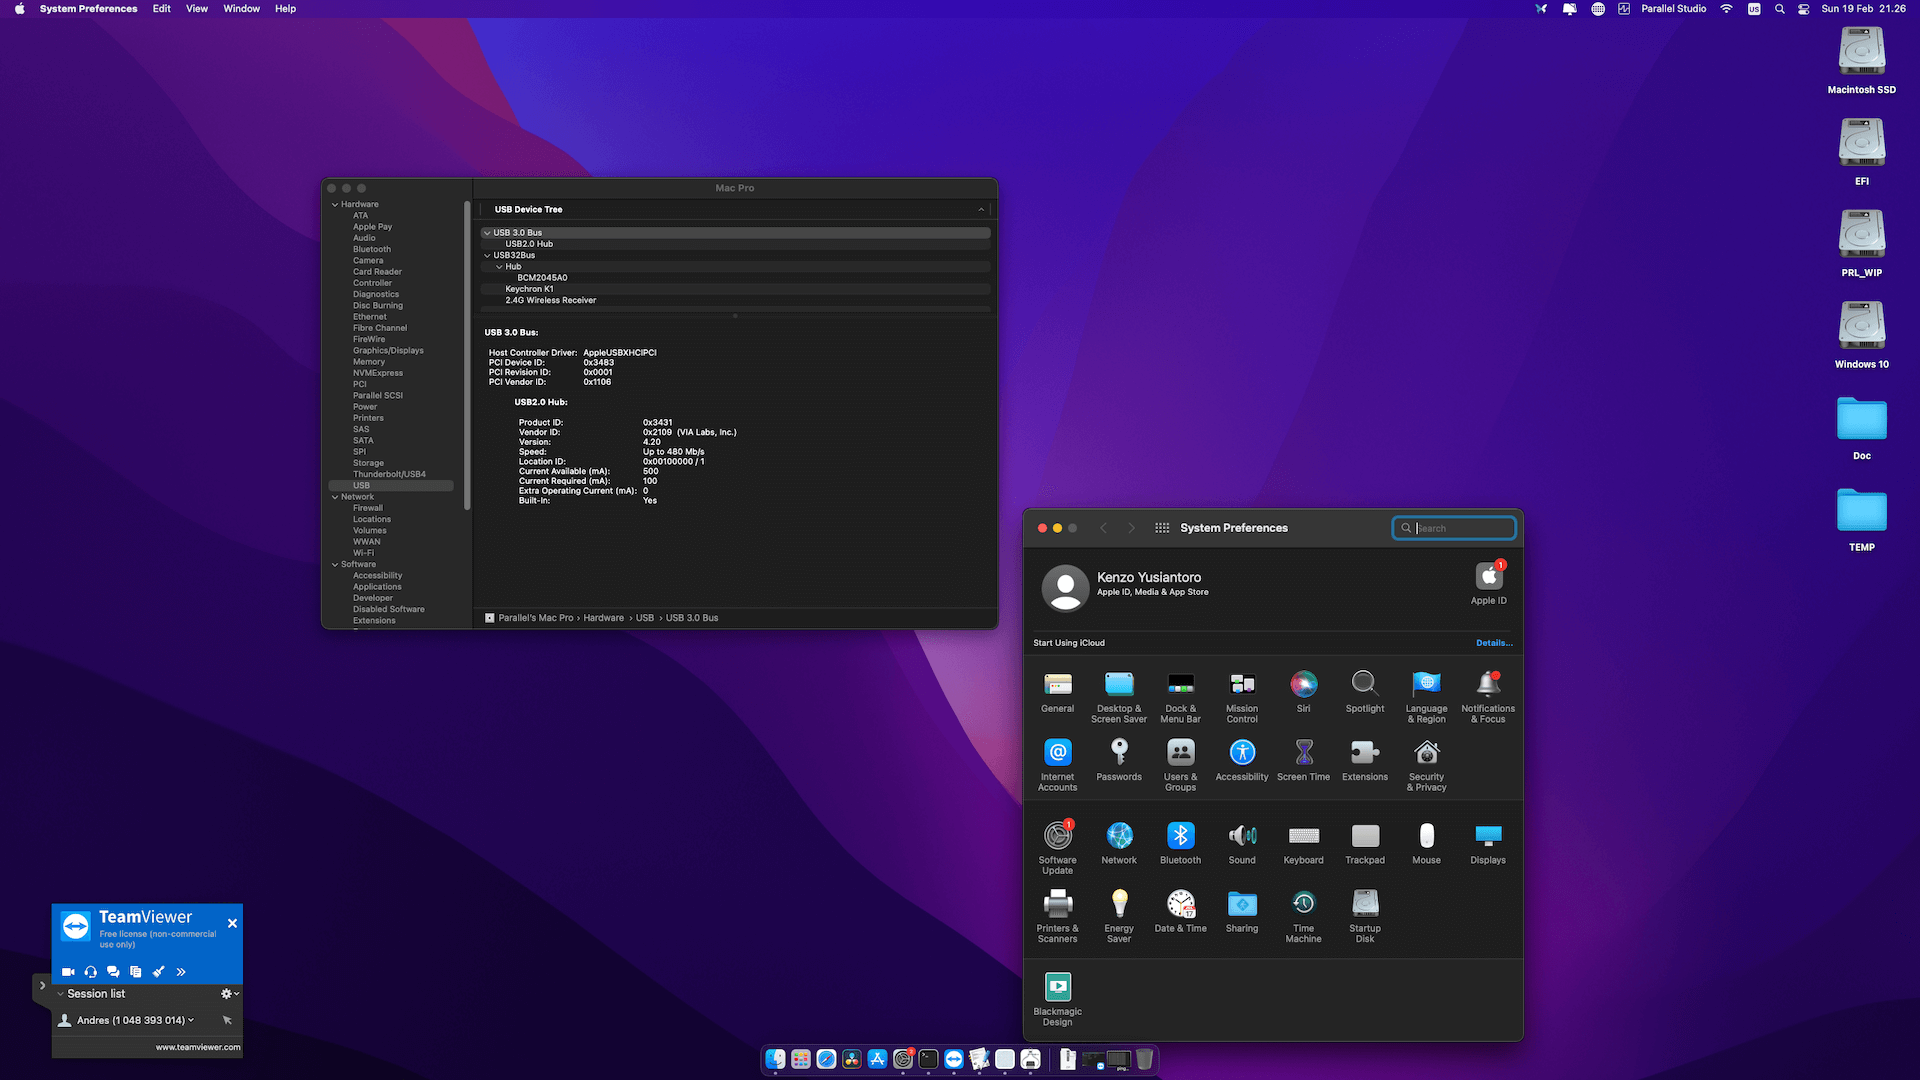Image resolution: width=1920 pixels, height=1080 pixels.
Task: Open Mission Control preferences
Action: [x=1242, y=697]
